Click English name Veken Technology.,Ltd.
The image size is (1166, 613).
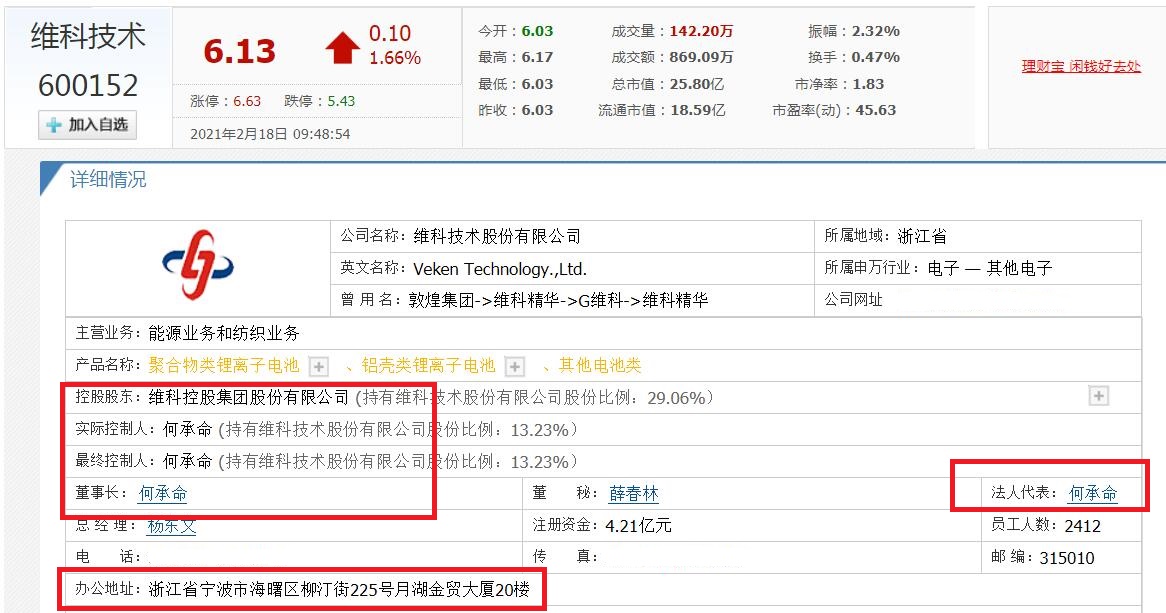[500, 269]
